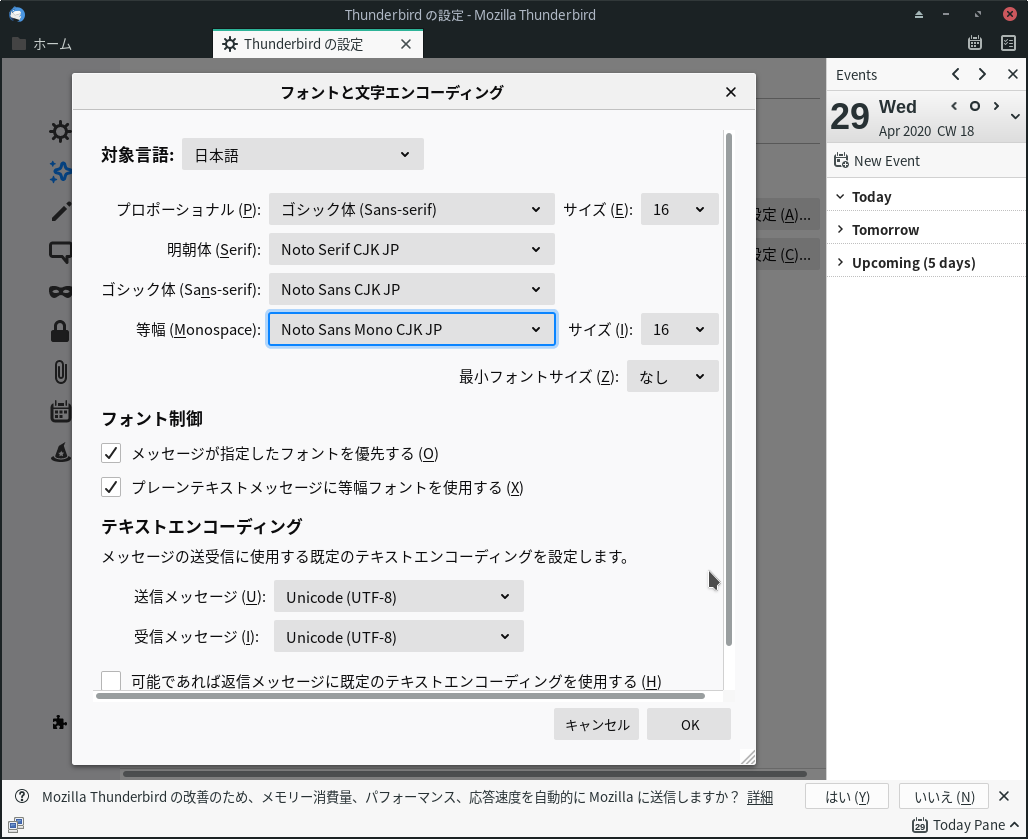Click the question mark icon in notification bar

(x=22, y=796)
